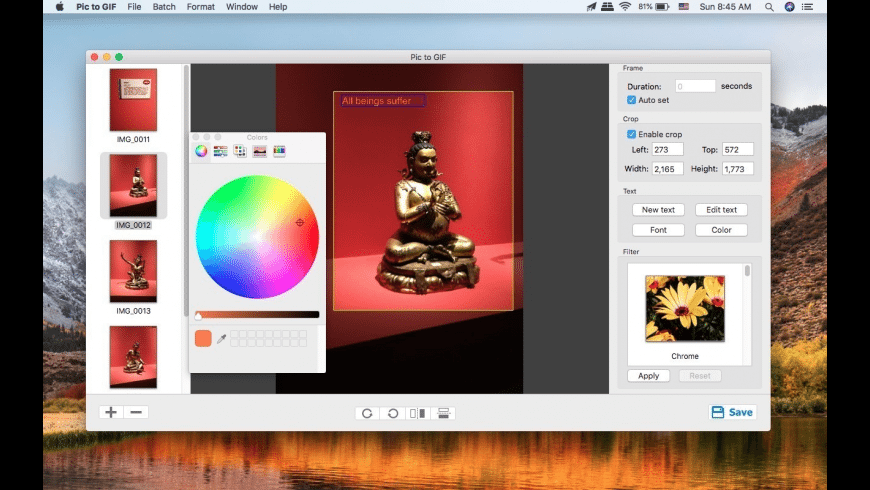Flip image horizontally

418,413
